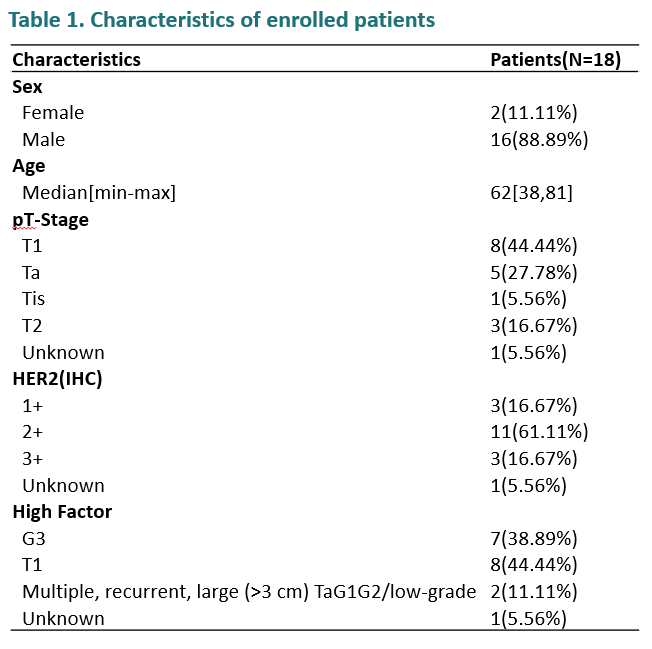Select the Tis row label
The width and height of the screenshot is (652, 649).
click(34, 299)
